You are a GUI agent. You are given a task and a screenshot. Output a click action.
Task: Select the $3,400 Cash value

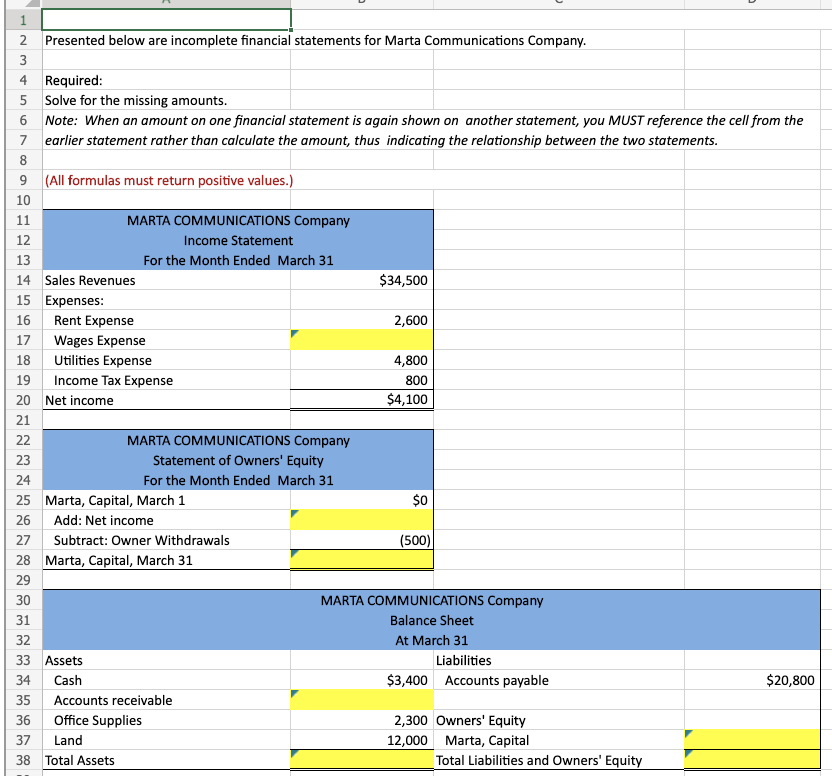click(x=407, y=680)
